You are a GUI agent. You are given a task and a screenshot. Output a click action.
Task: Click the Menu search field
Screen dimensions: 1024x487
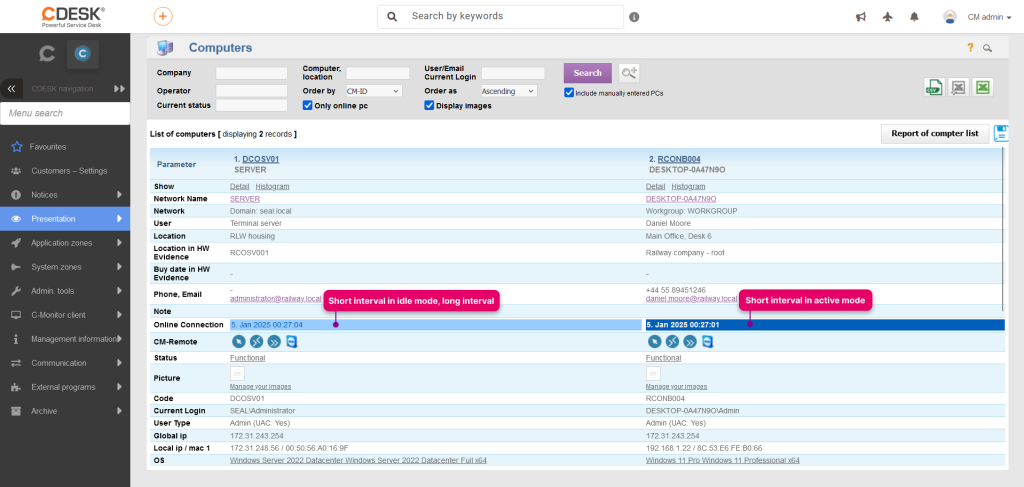coord(65,113)
